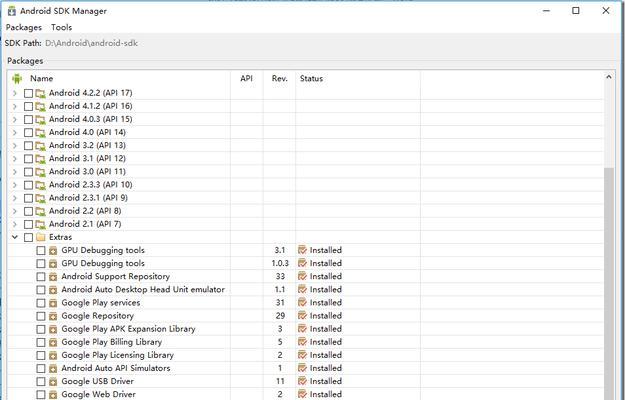Click package icon of Google Play services
This screenshot has width=625, height=400.
point(53,303)
